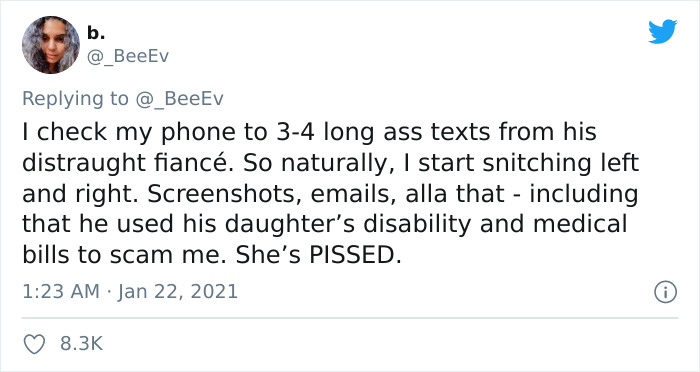Click the Twitter bird logo

coord(662,31)
